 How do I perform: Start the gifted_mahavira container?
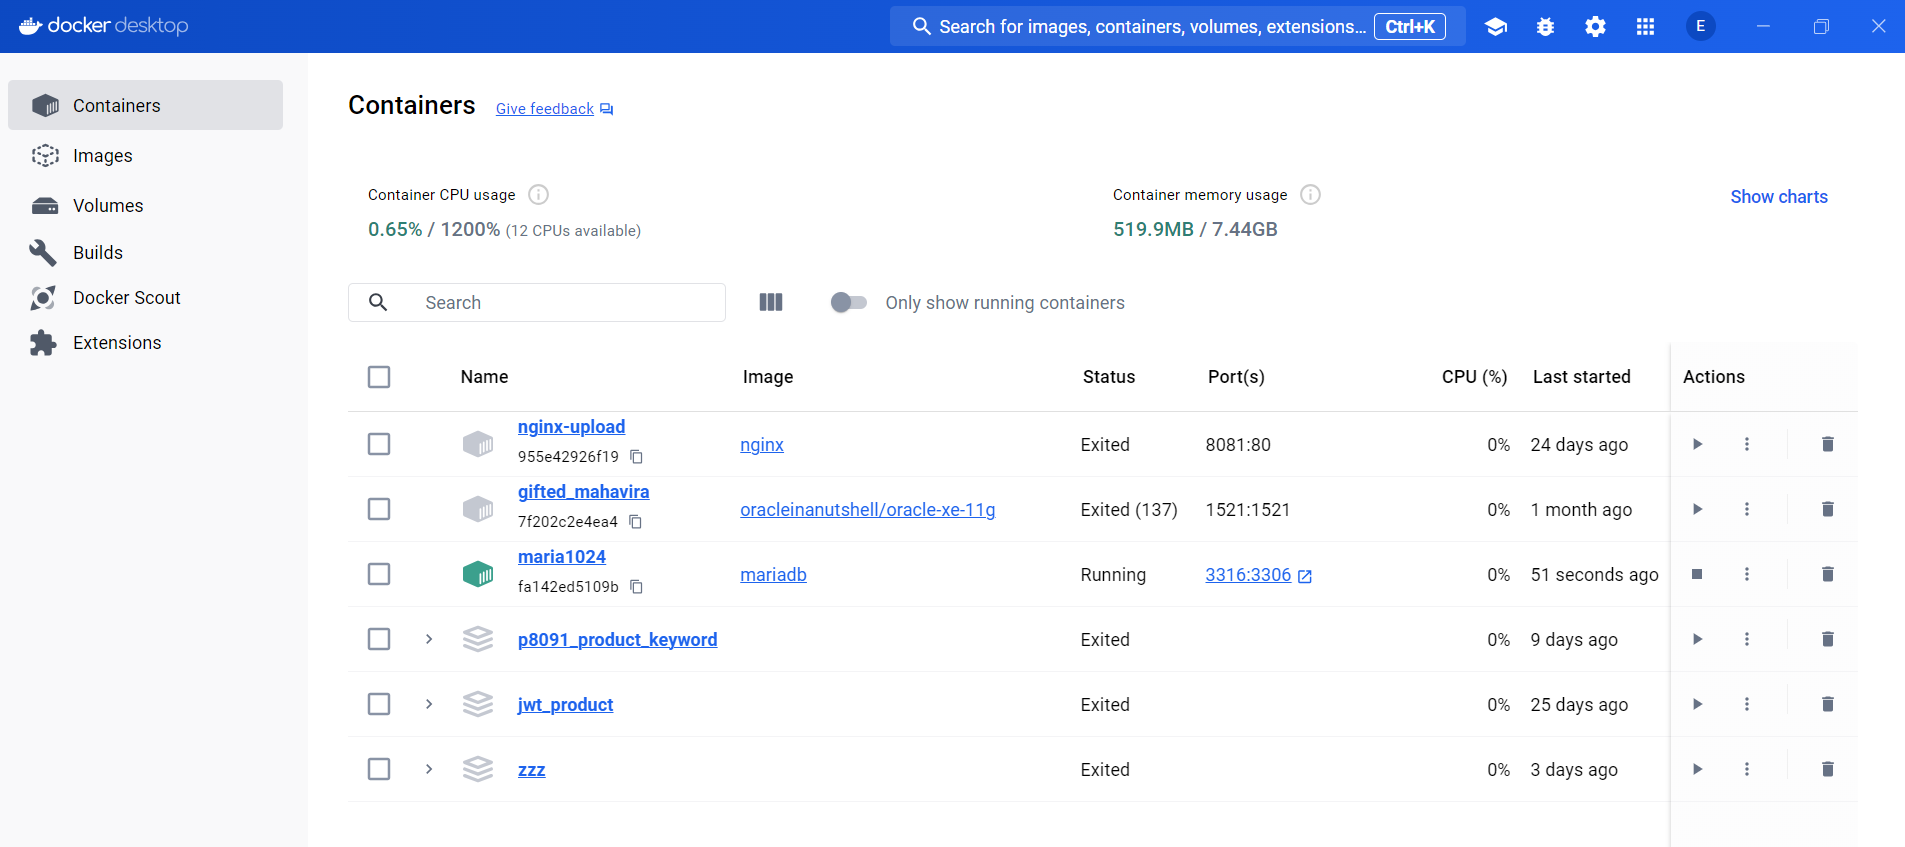pyautogui.click(x=1697, y=509)
